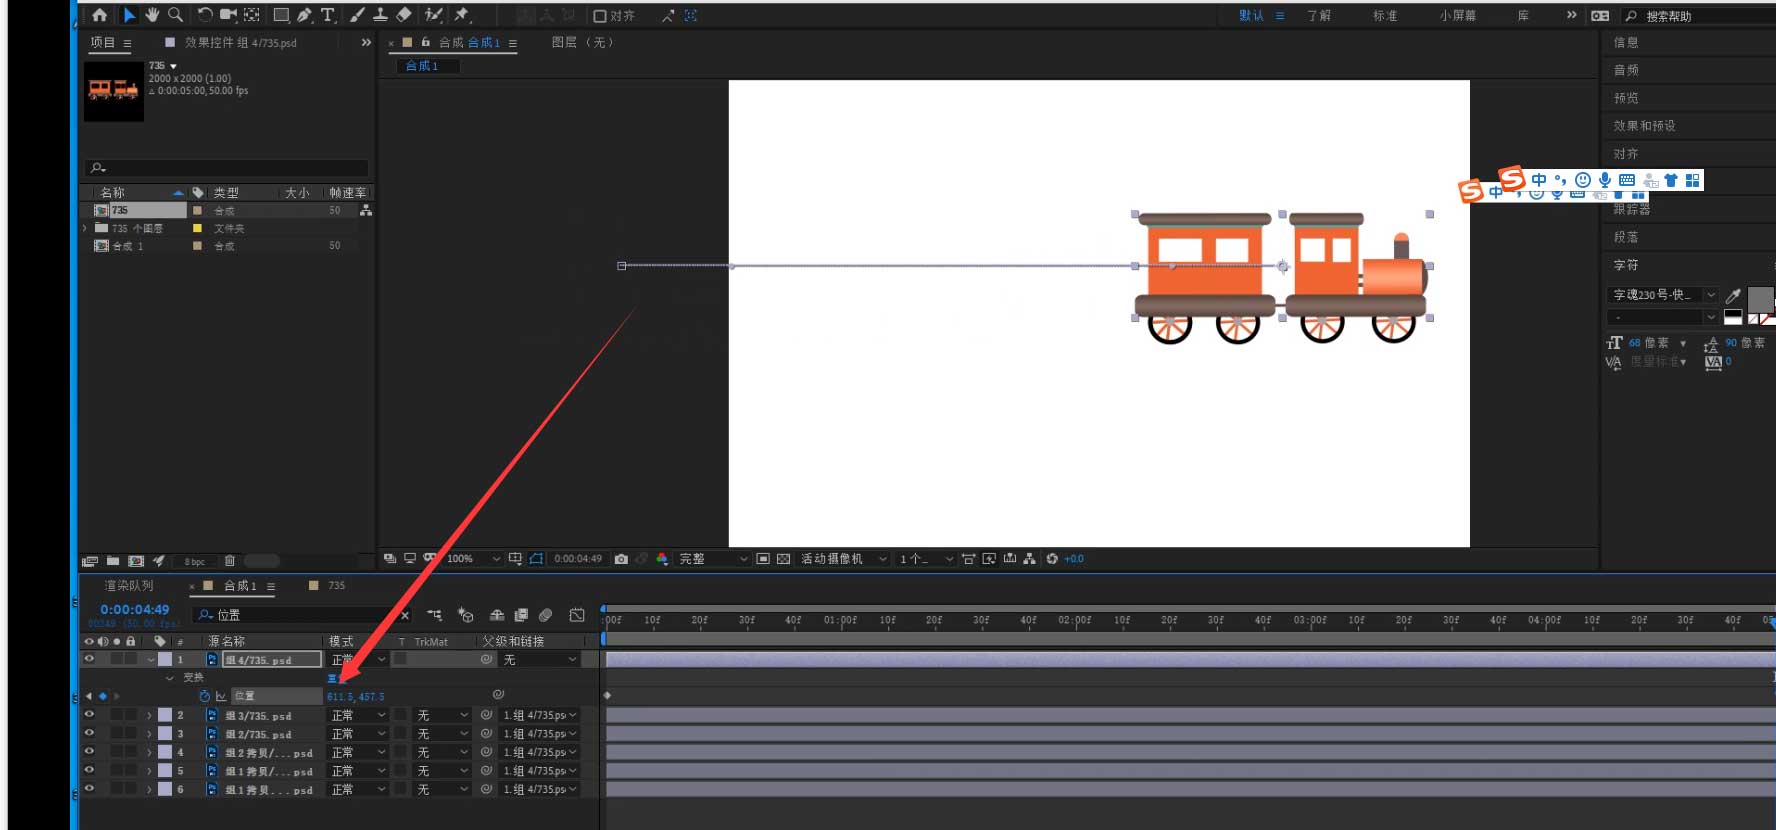
Task: Expand layer 2 properties with its arrow
Action: coord(149,716)
